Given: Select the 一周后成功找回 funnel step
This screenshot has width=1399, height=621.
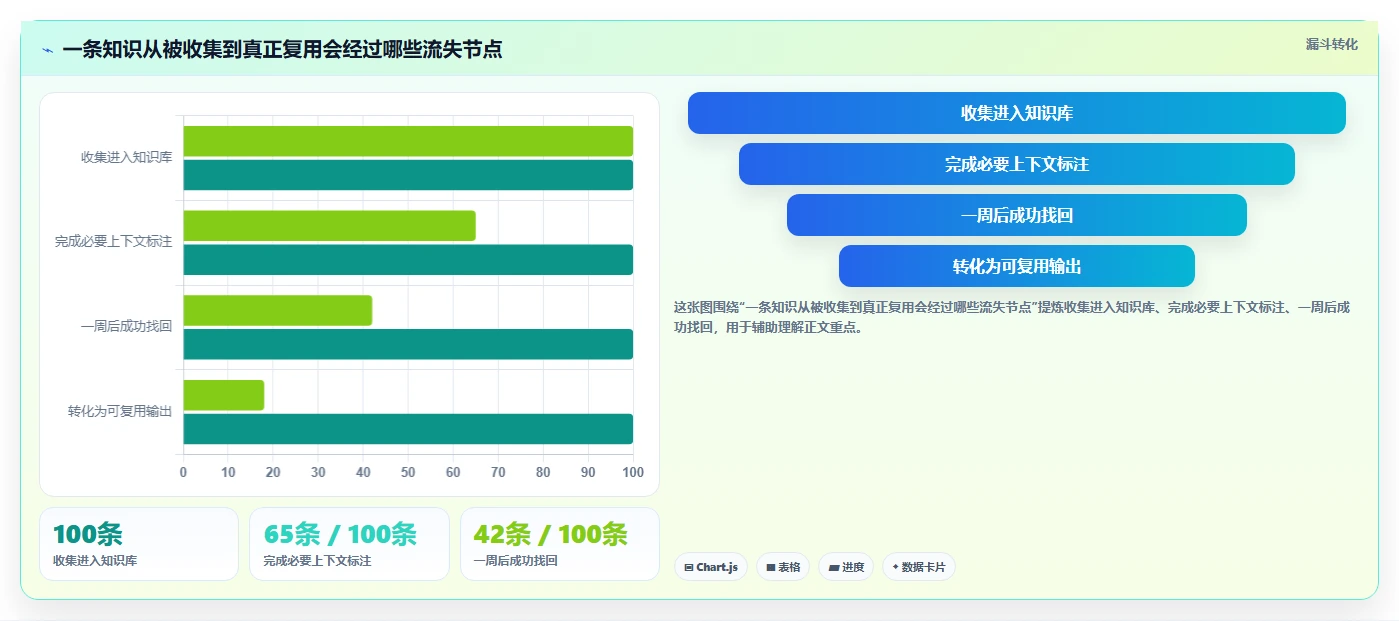Looking at the screenshot, I should (x=1016, y=215).
